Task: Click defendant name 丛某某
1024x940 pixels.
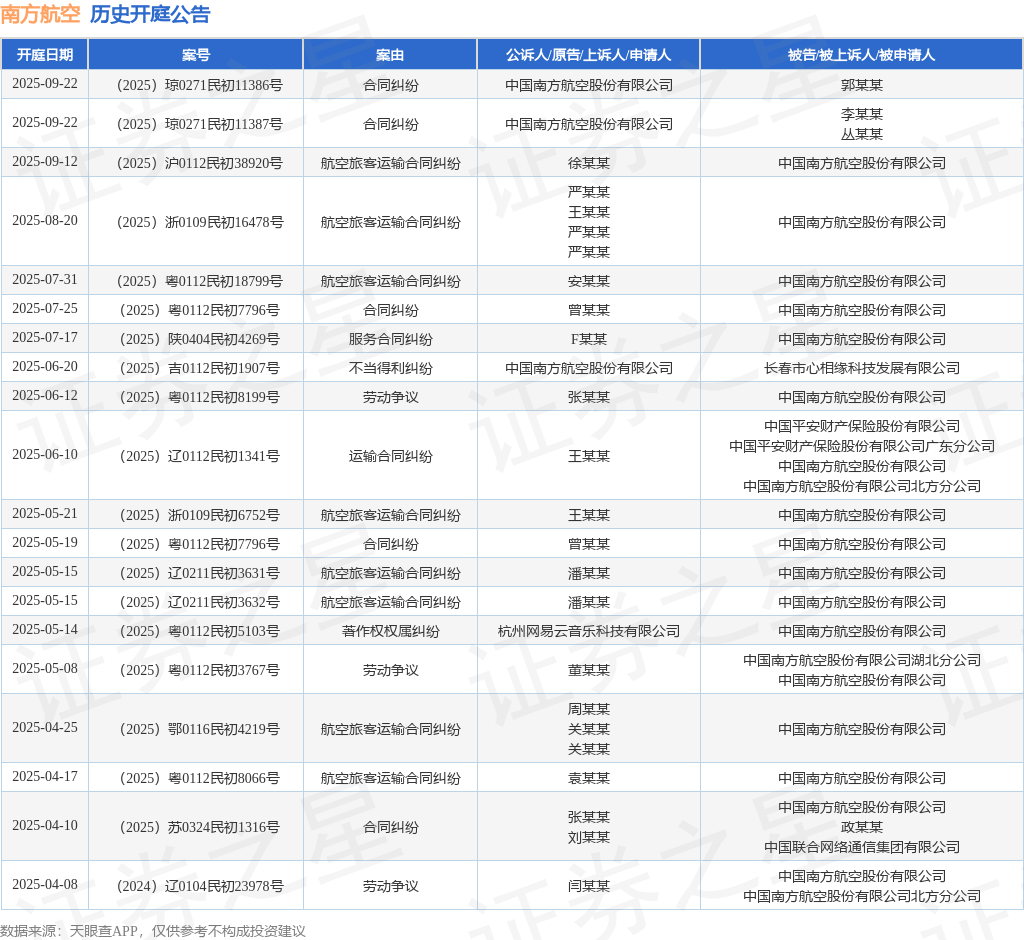Action: click(x=861, y=134)
